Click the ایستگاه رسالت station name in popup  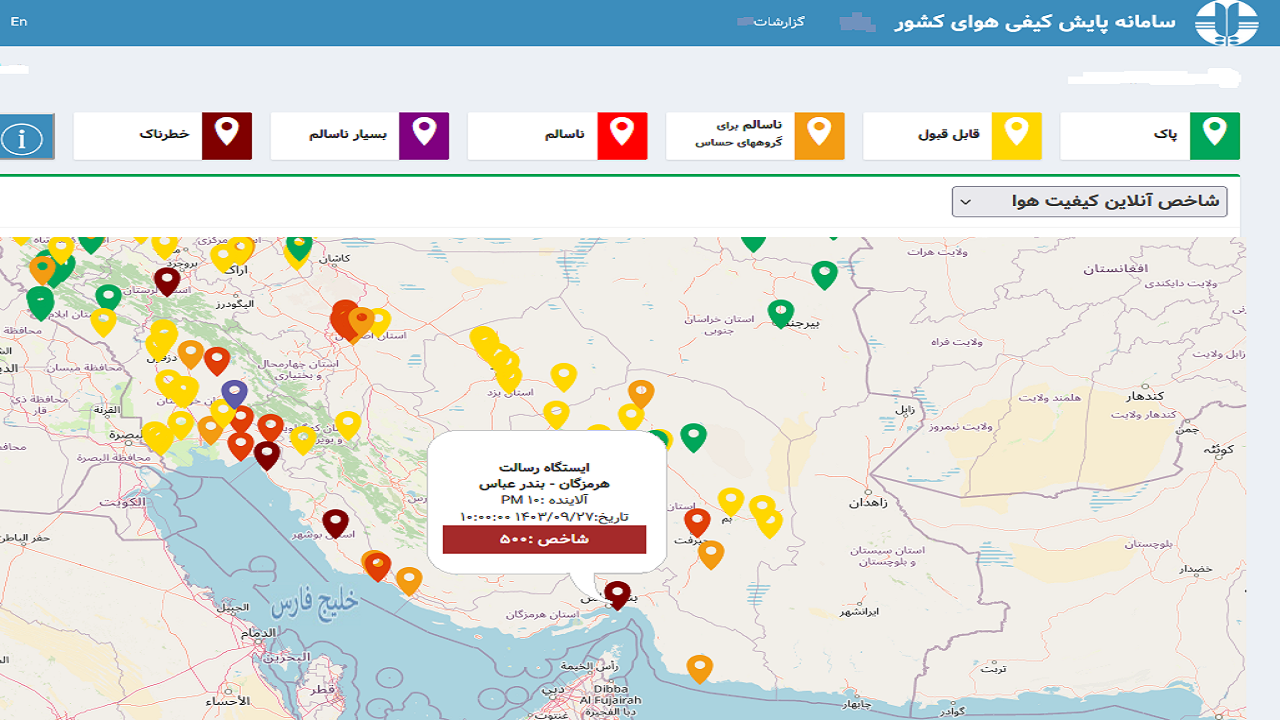point(545,467)
